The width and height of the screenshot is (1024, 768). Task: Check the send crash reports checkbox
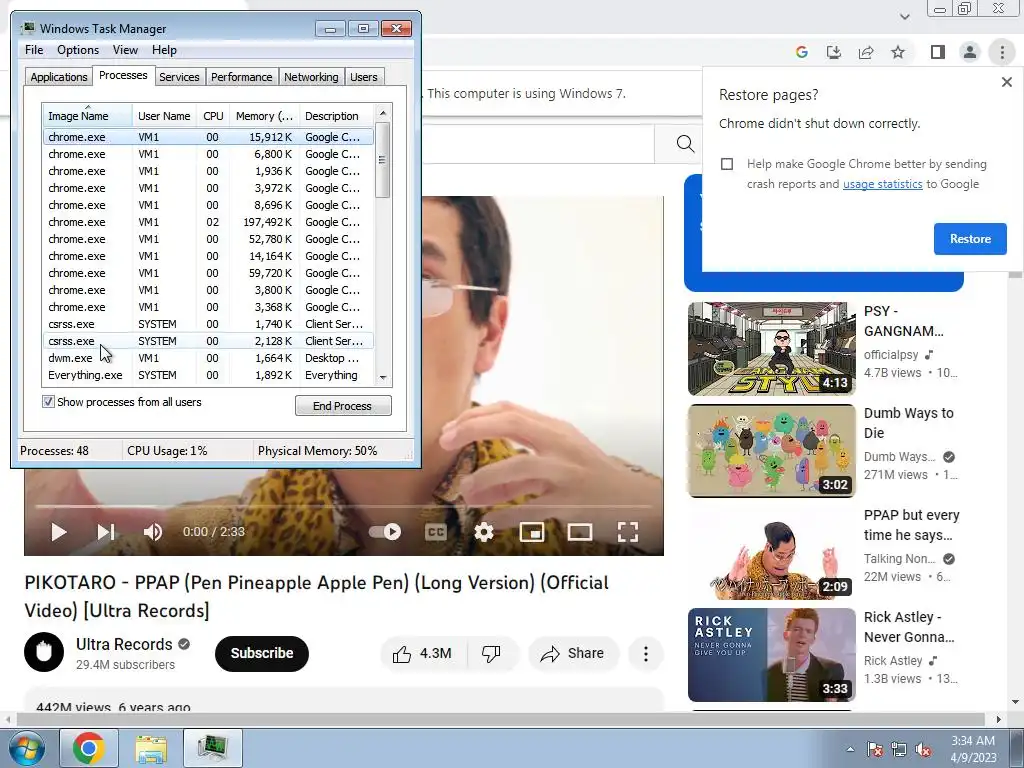click(x=727, y=164)
